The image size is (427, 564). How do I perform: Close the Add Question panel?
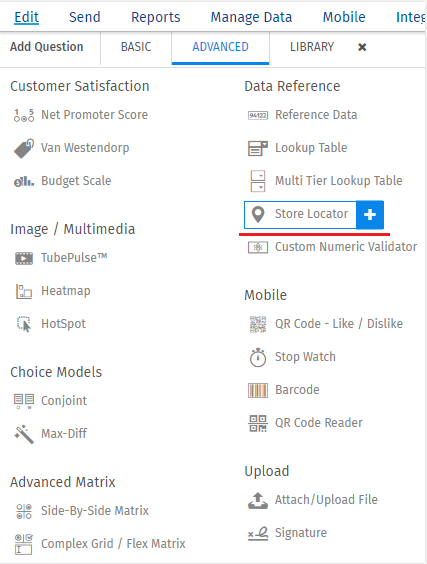362,47
